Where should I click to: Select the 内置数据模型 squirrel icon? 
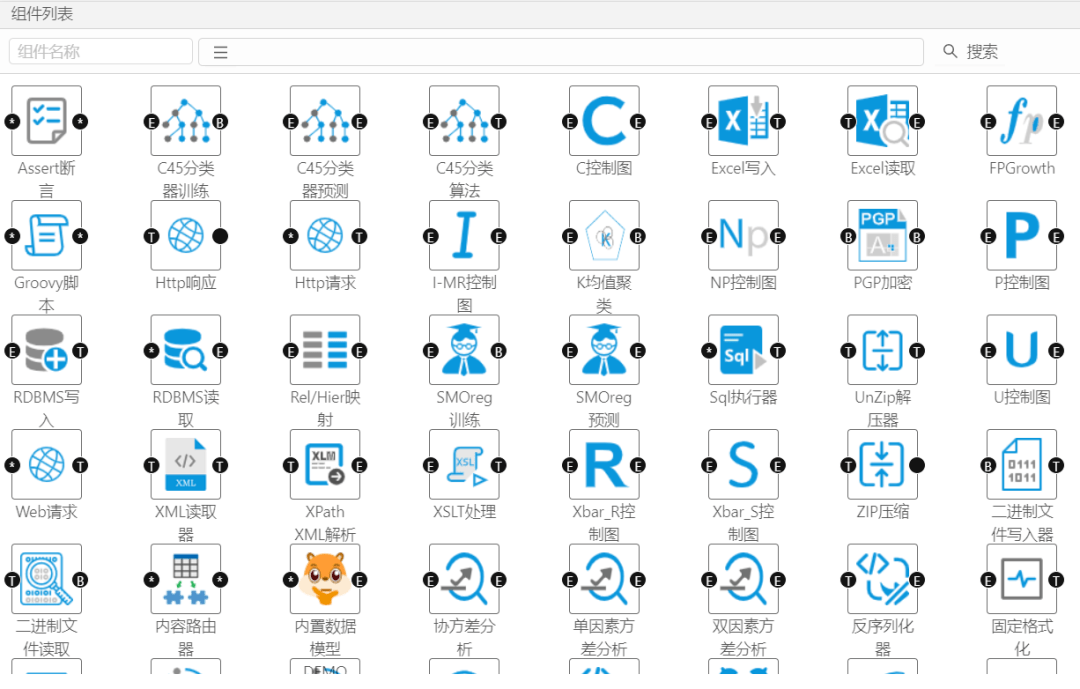325,580
